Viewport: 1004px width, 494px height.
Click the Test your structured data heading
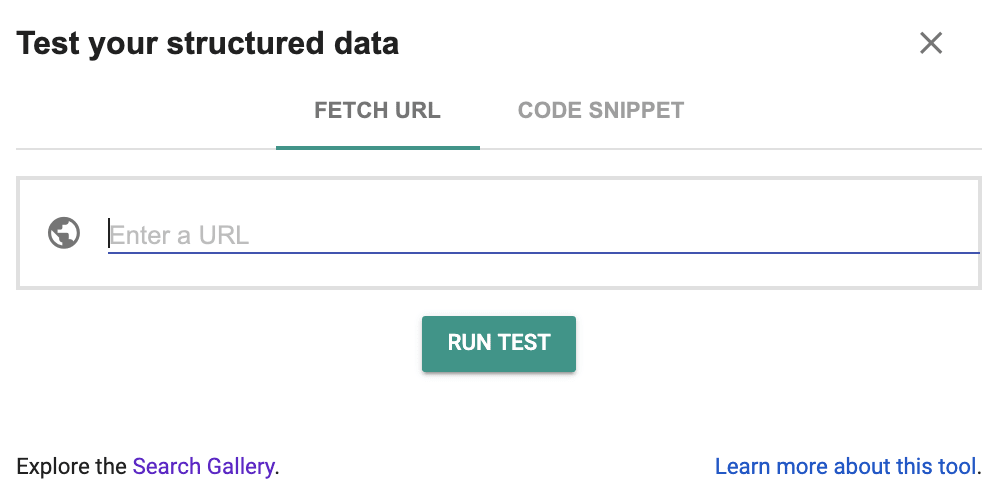tap(207, 44)
